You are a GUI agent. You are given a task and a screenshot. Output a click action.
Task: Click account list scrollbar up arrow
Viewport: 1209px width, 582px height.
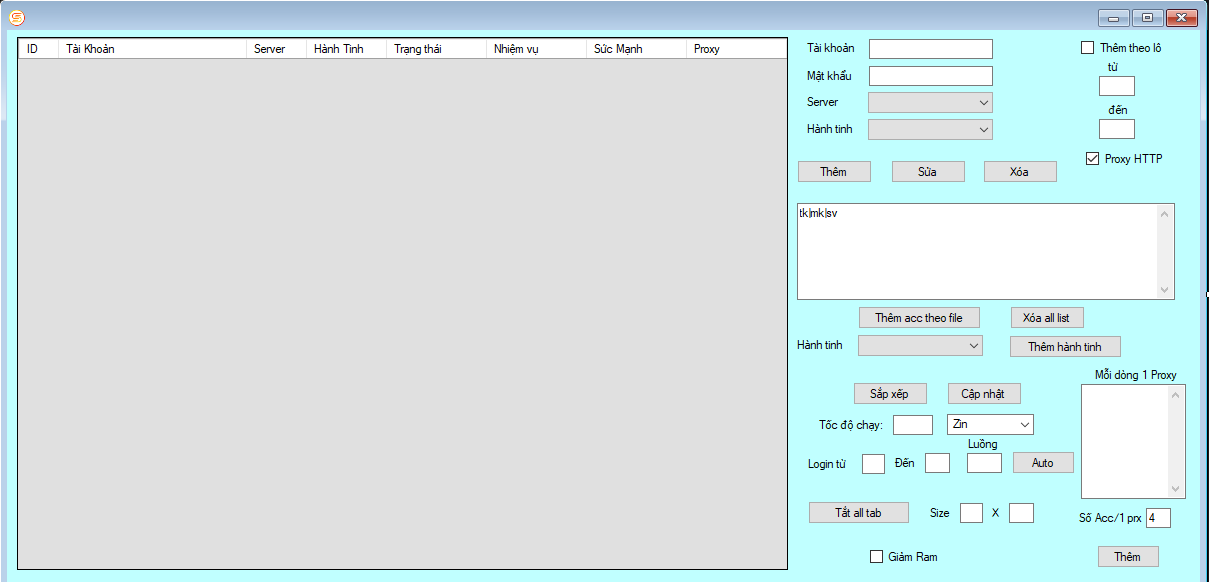1165,213
